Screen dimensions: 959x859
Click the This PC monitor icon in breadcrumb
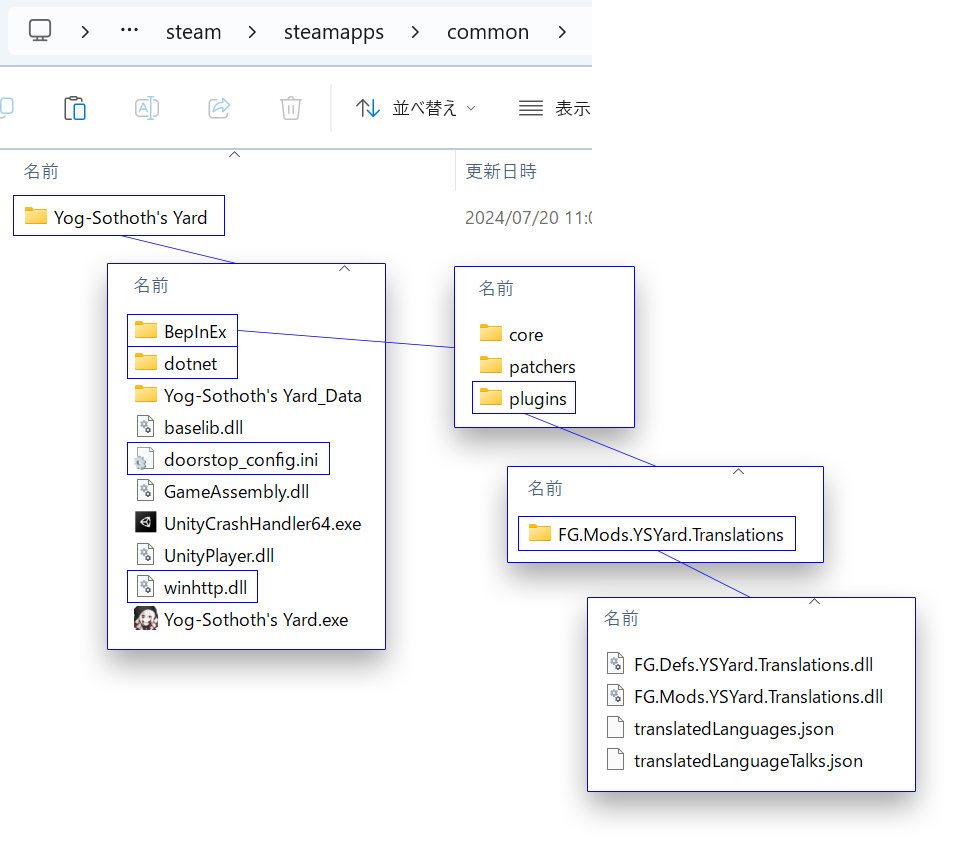40,31
